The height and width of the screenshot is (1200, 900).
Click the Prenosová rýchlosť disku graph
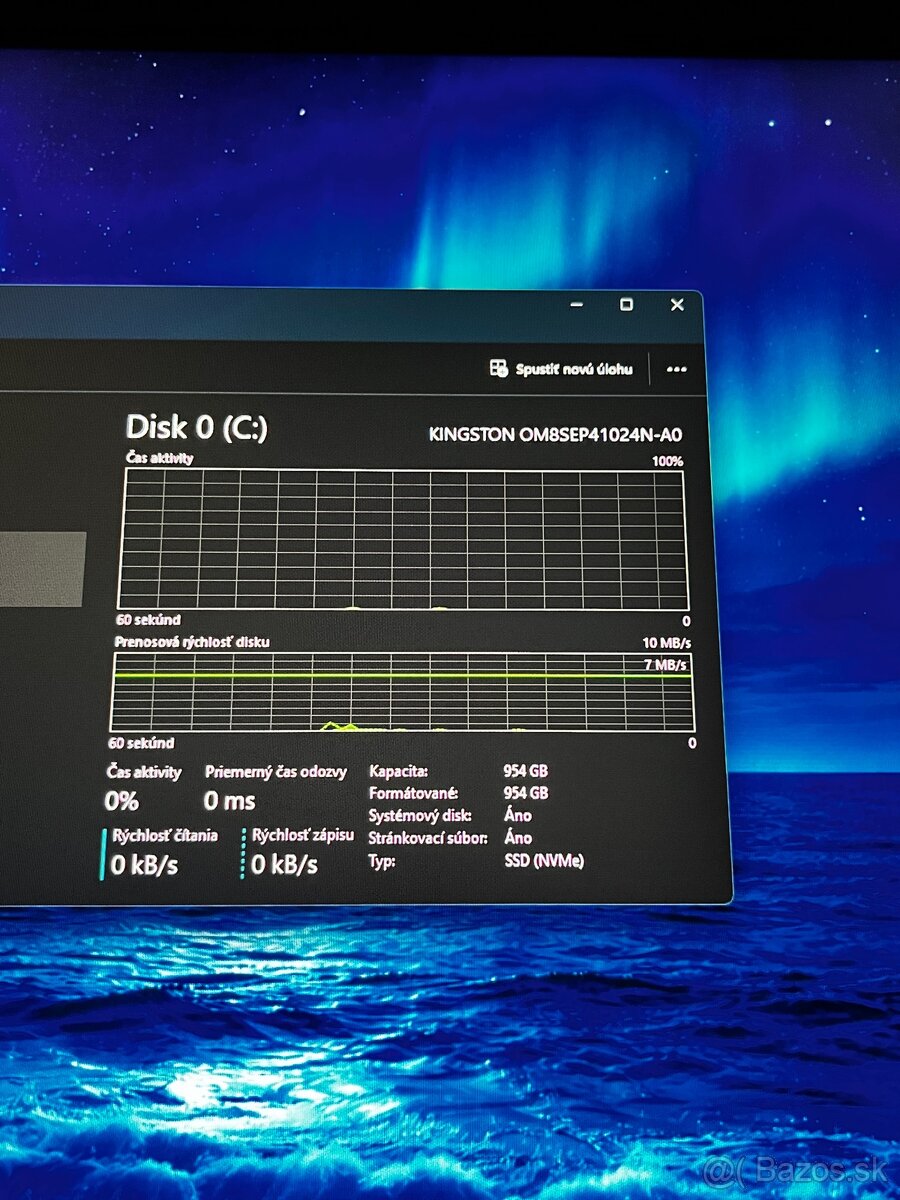click(x=402, y=692)
